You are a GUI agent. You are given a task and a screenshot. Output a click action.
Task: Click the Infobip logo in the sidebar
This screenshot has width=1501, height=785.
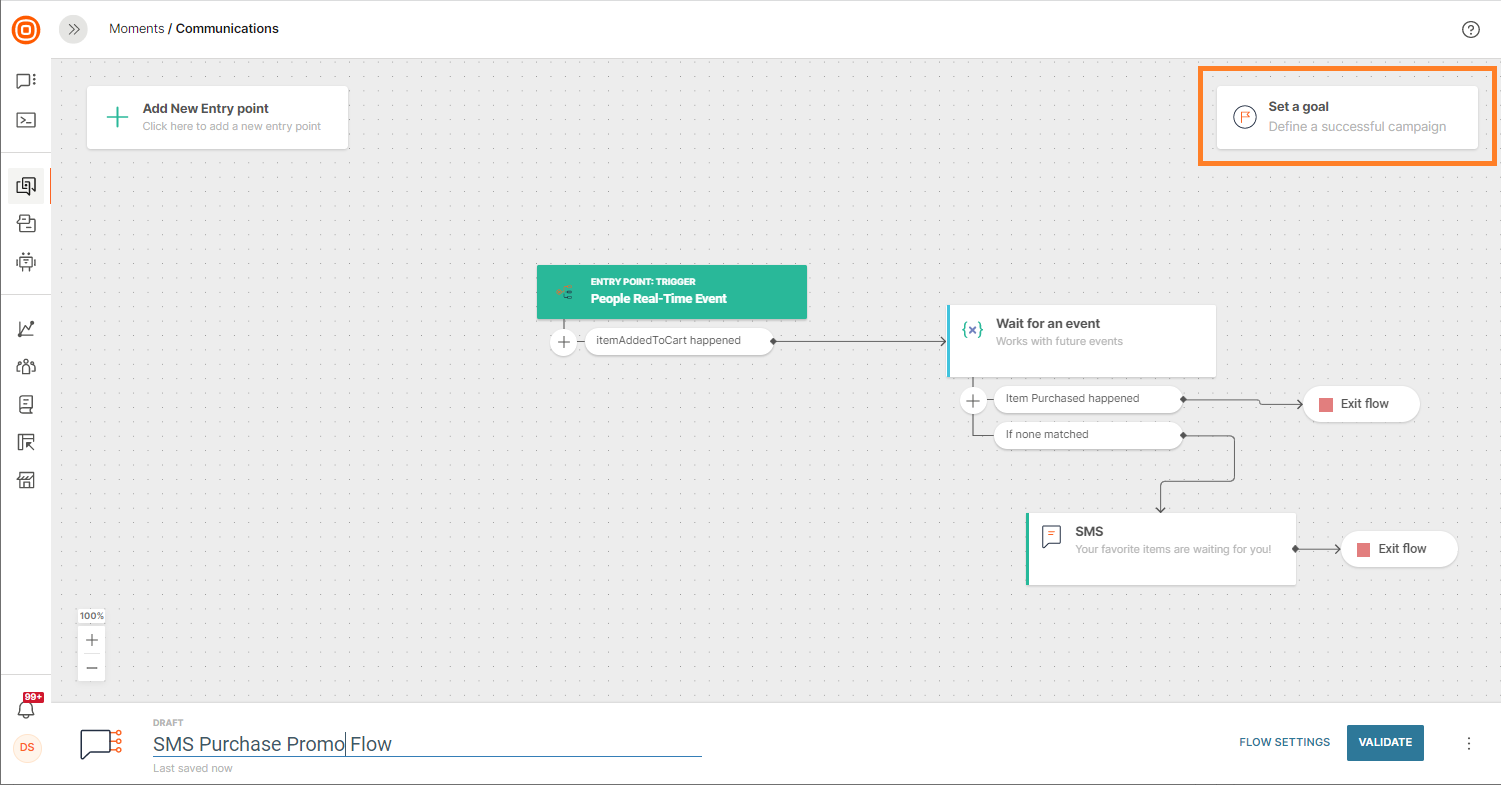pos(26,30)
